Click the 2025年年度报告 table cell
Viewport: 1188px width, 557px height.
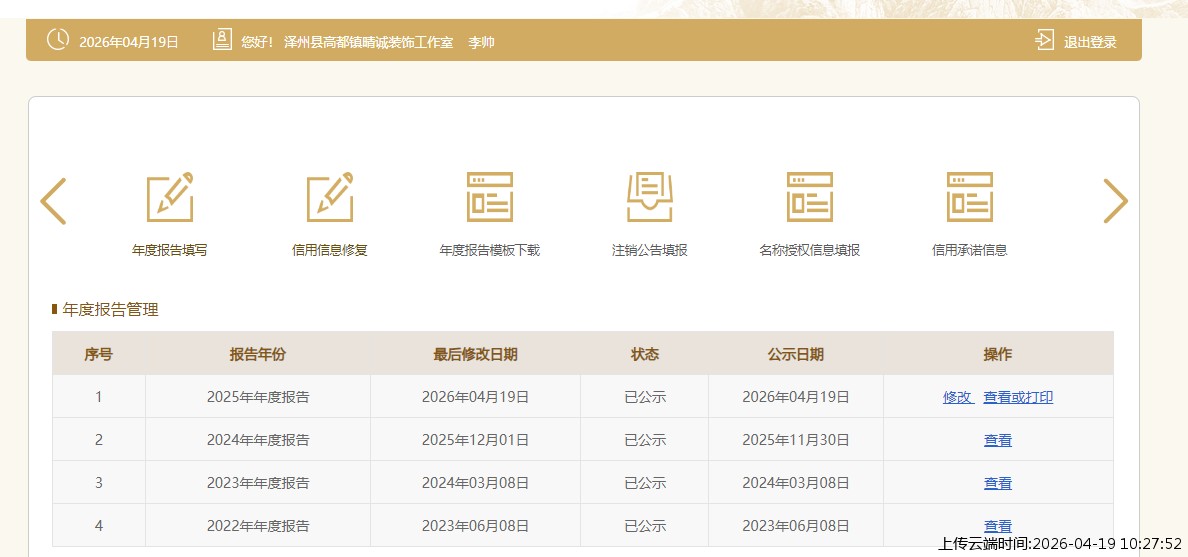pyautogui.click(x=258, y=397)
